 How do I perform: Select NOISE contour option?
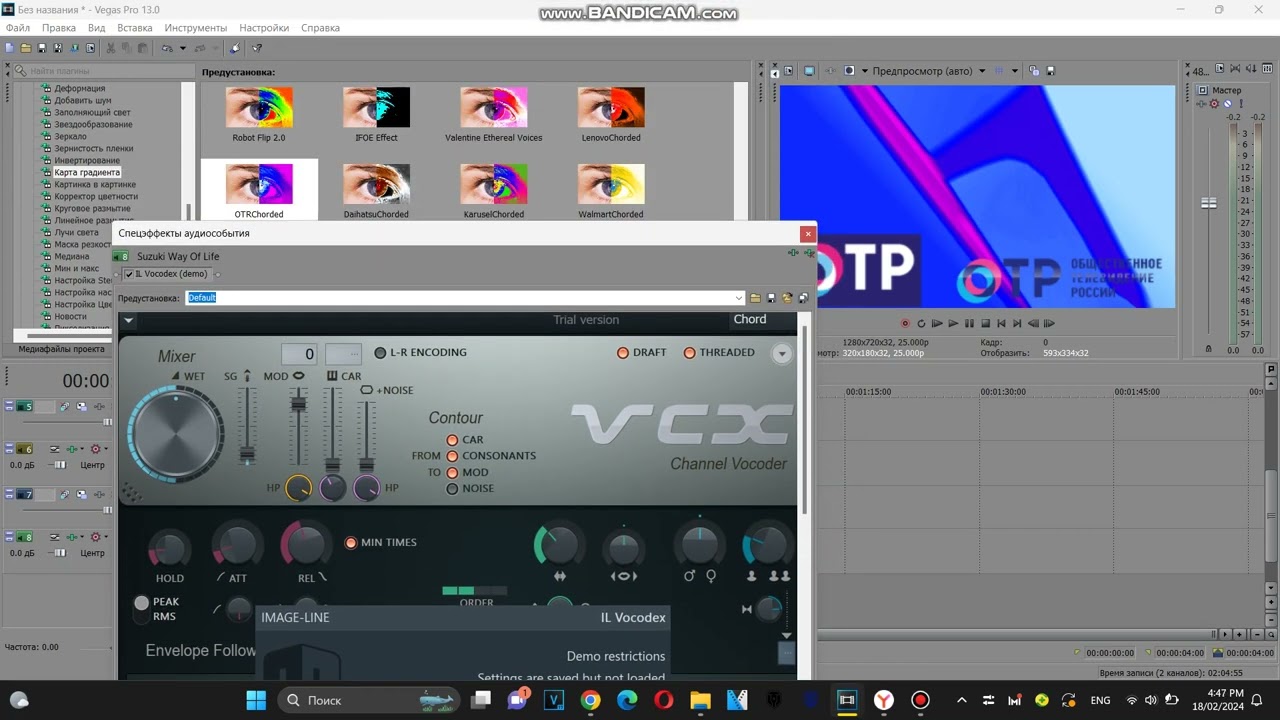point(452,489)
